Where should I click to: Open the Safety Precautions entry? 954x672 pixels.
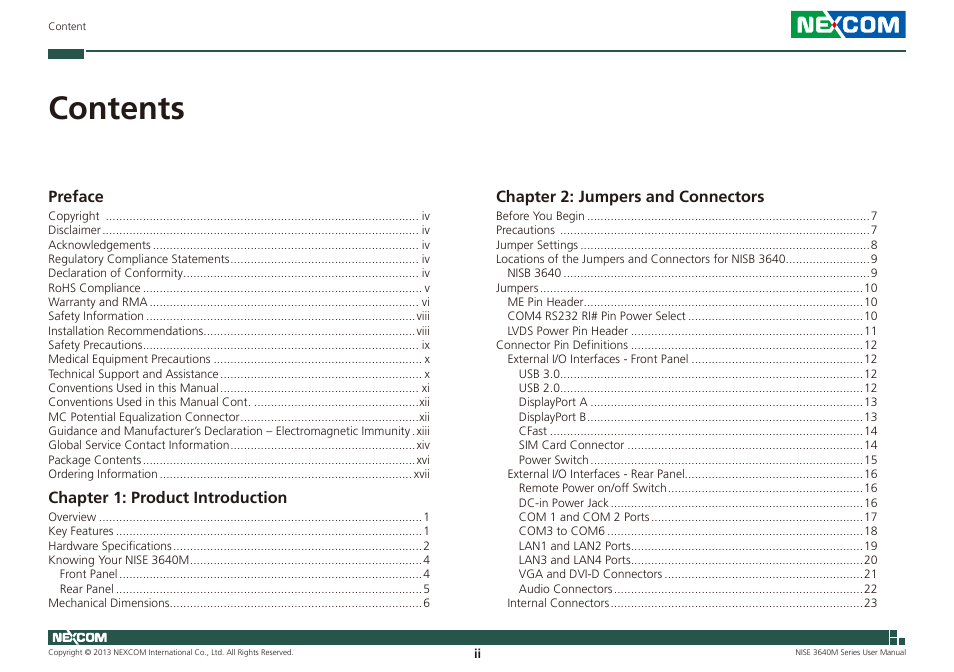point(239,345)
